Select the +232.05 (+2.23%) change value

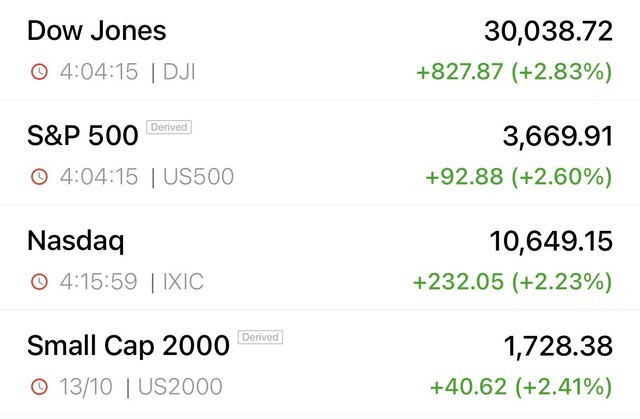point(513,282)
